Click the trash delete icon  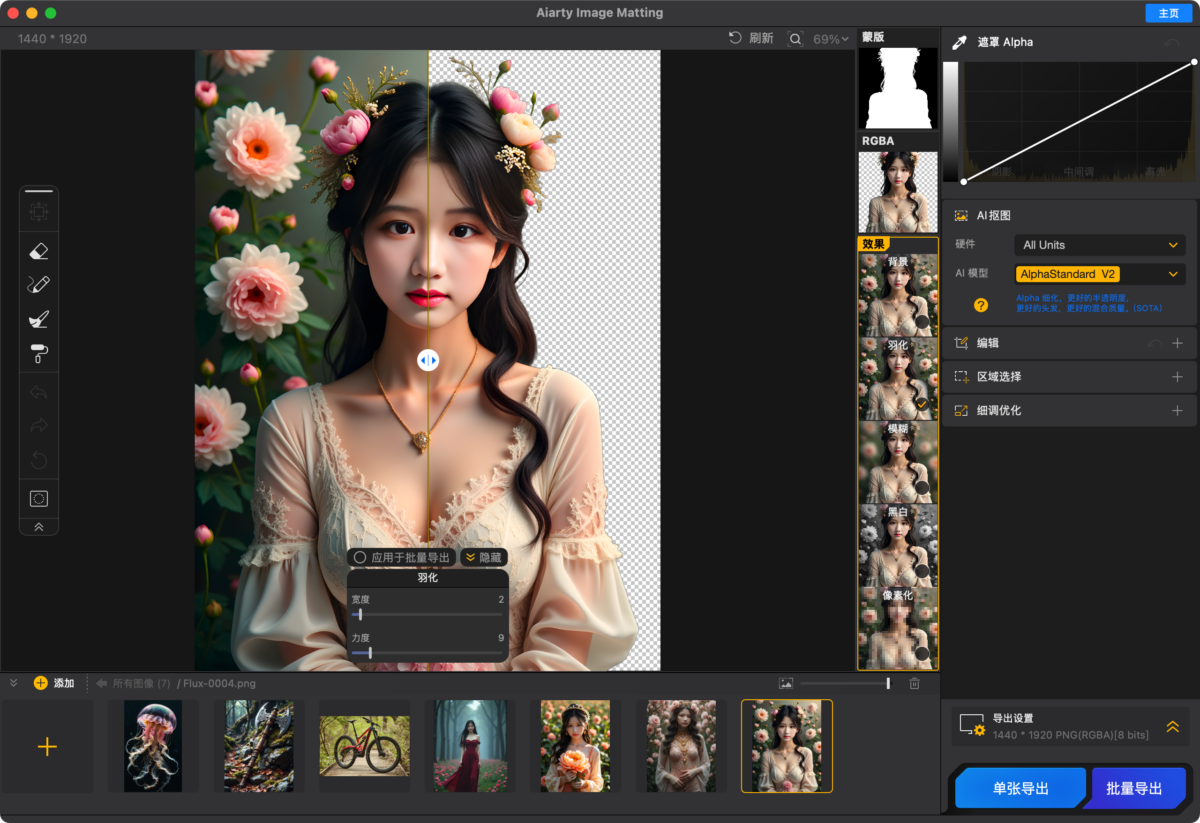pos(914,683)
